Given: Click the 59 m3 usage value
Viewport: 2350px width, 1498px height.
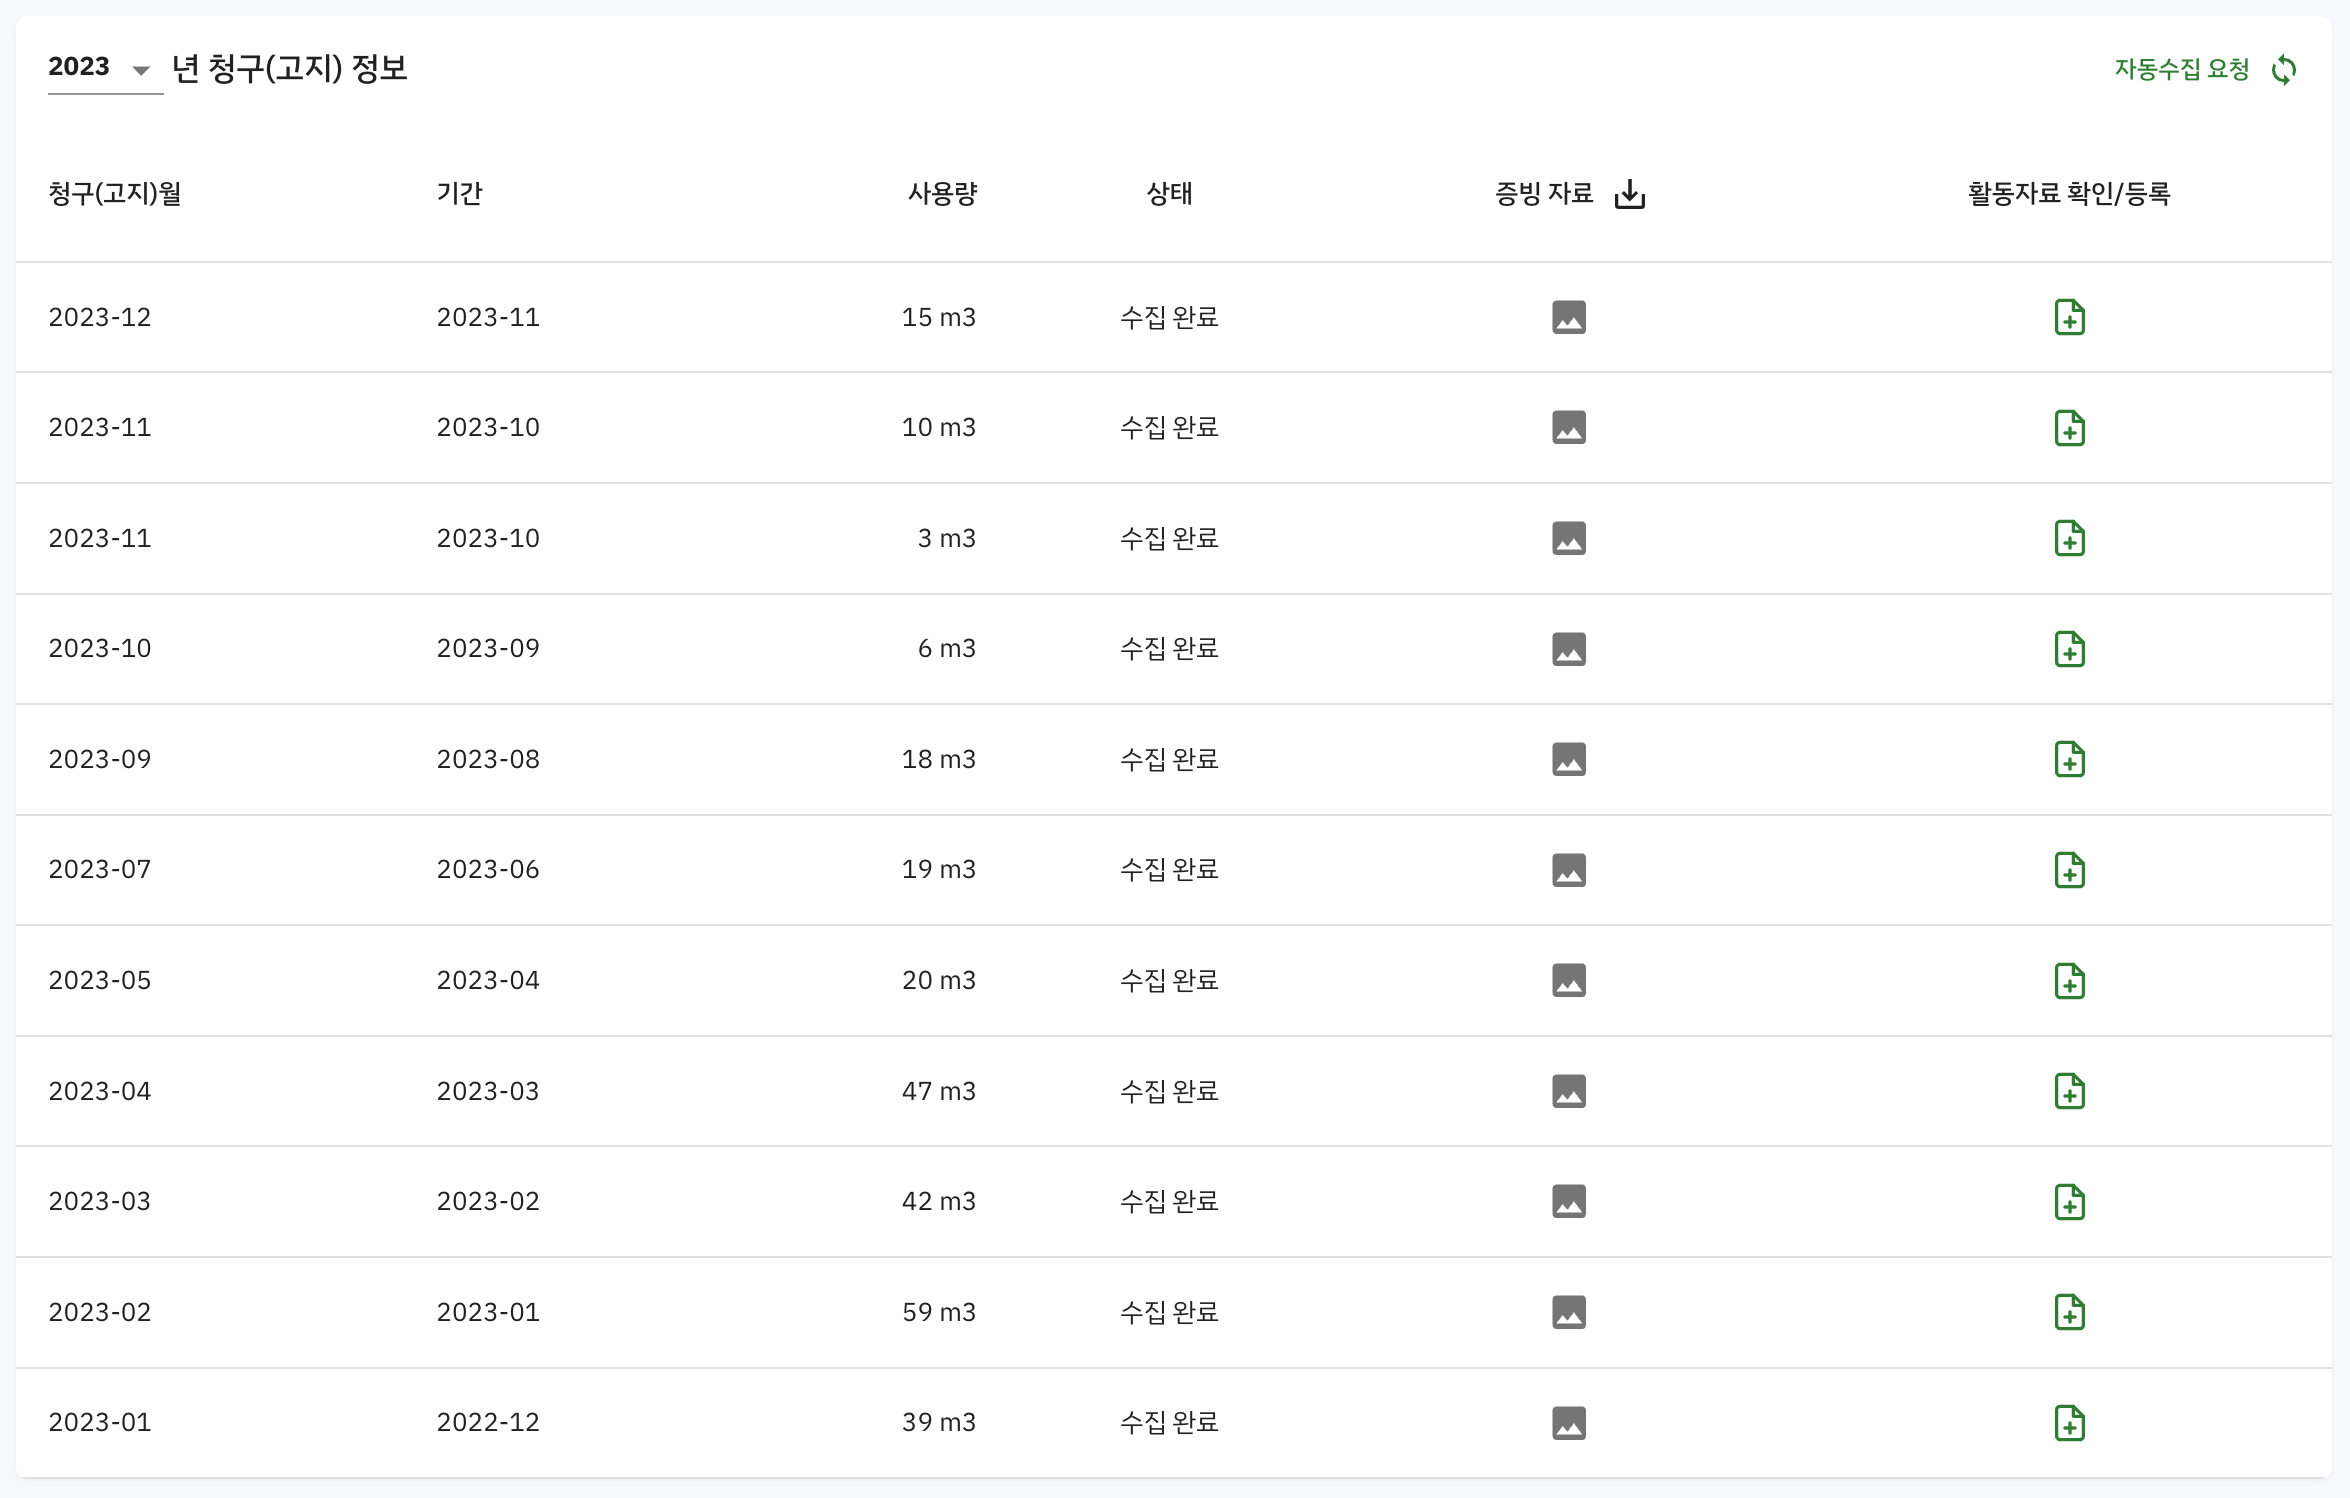Looking at the screenshot, I should pyautogui.click(x=938, y=1312).
